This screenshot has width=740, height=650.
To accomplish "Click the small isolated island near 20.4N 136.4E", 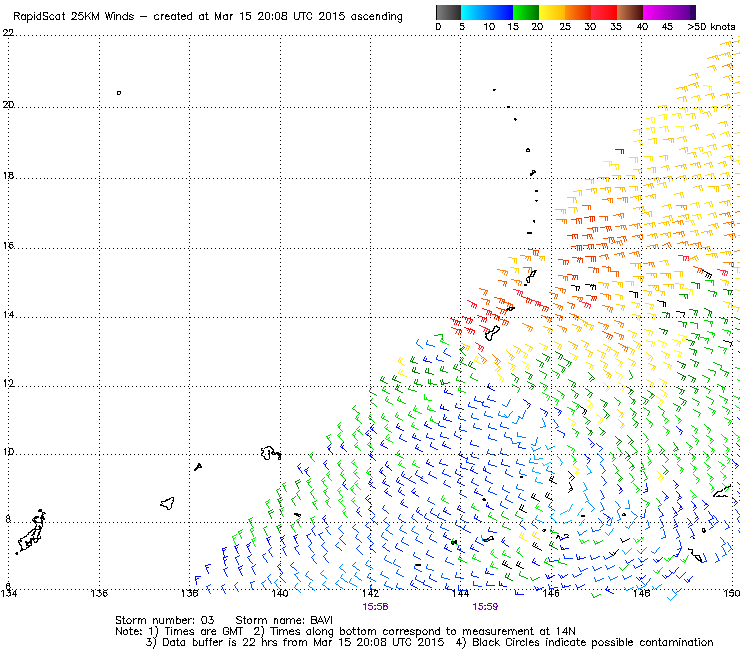I will point(119,93).
